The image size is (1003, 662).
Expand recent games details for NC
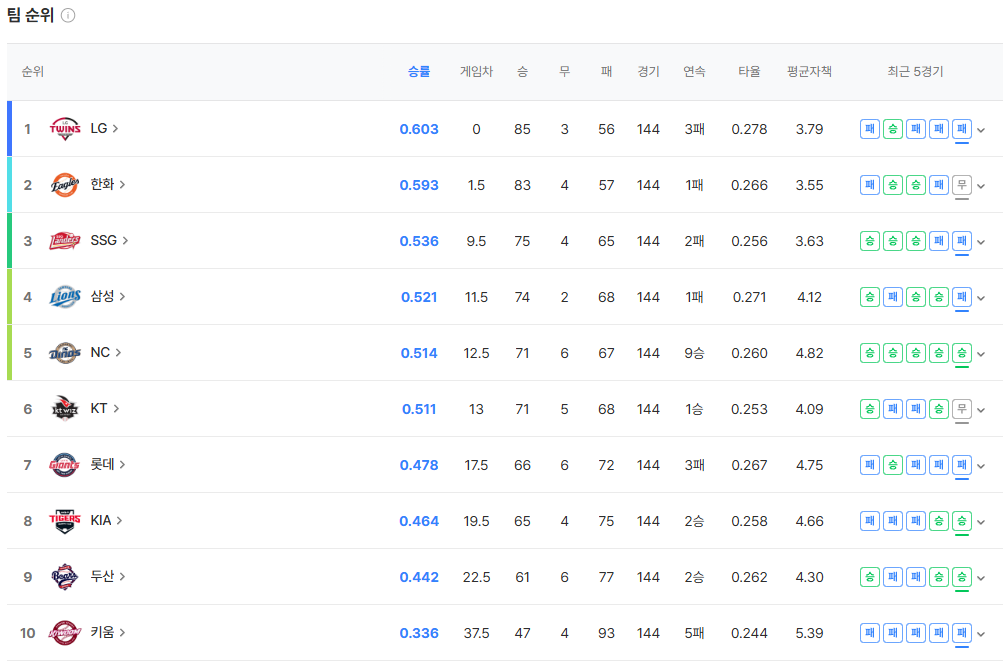(981, 354)
